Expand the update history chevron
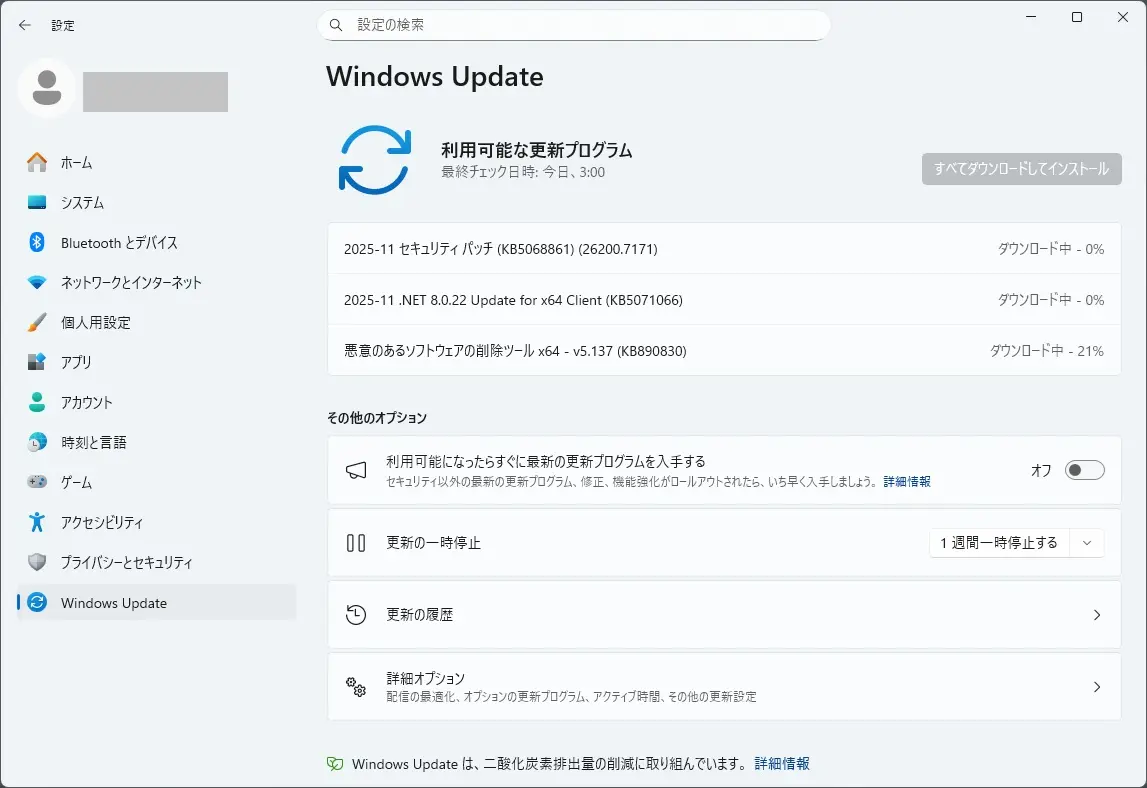Screen dimensions: 1147x788 tap(1096, 615)
